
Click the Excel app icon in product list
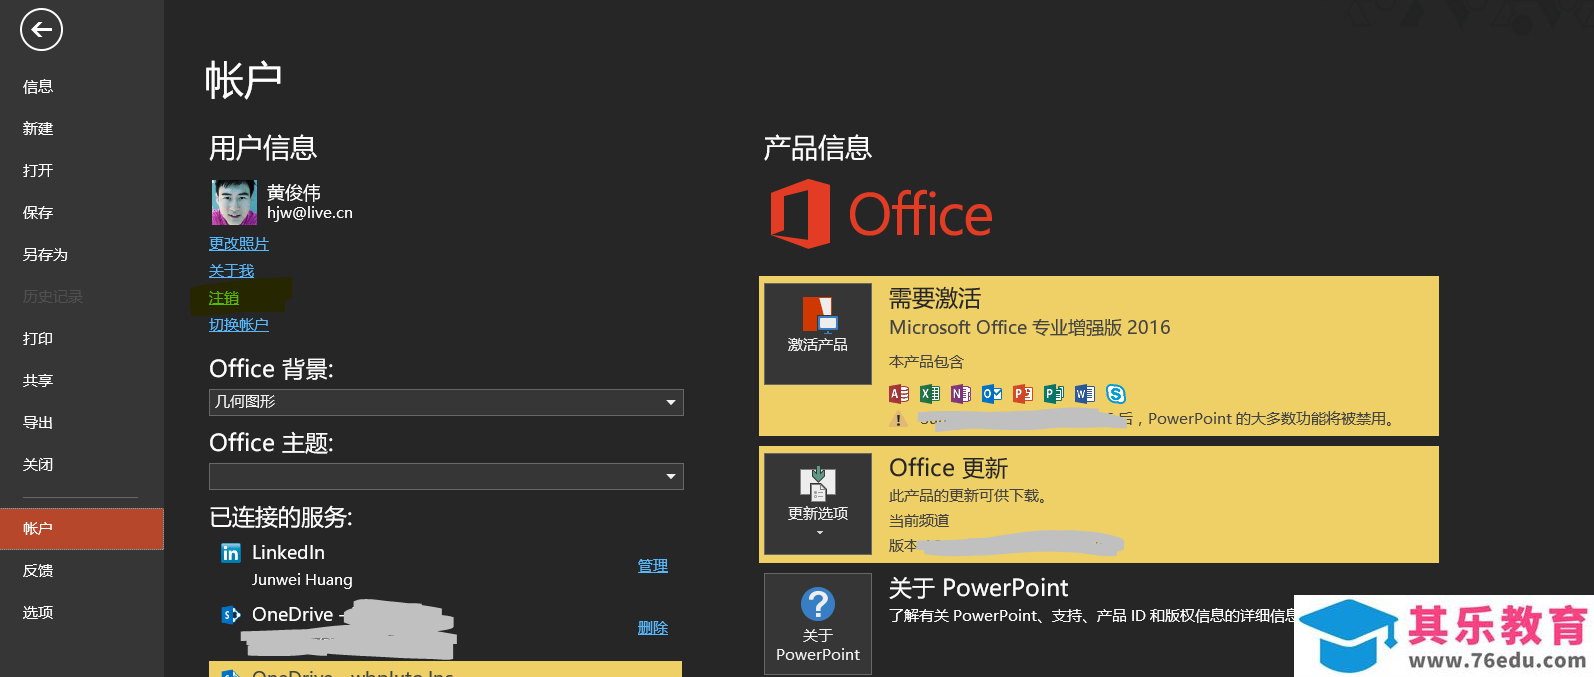tap(930, 394)
